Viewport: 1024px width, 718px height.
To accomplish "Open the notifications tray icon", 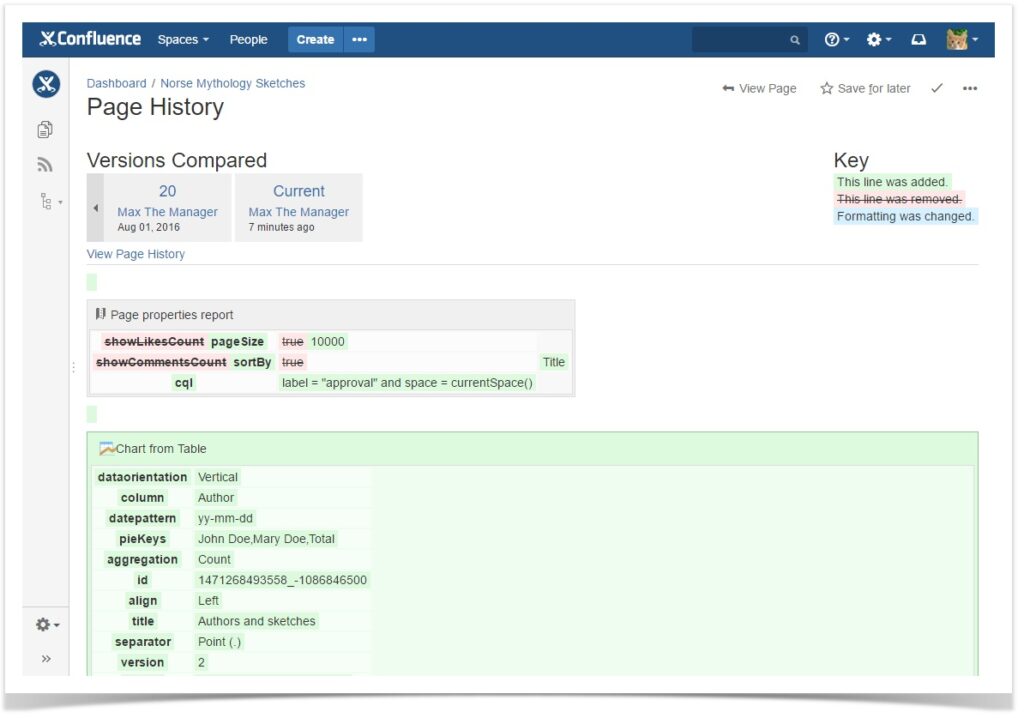I will (919, 39).
